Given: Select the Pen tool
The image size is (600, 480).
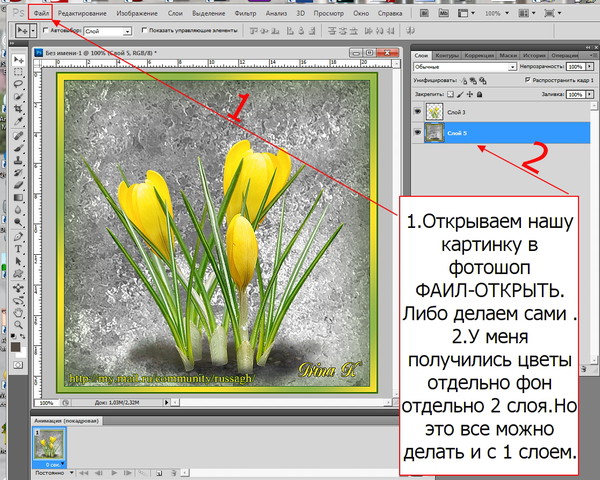Looking at the screenshot, I should pyautogui.click(x=18, y=237).
